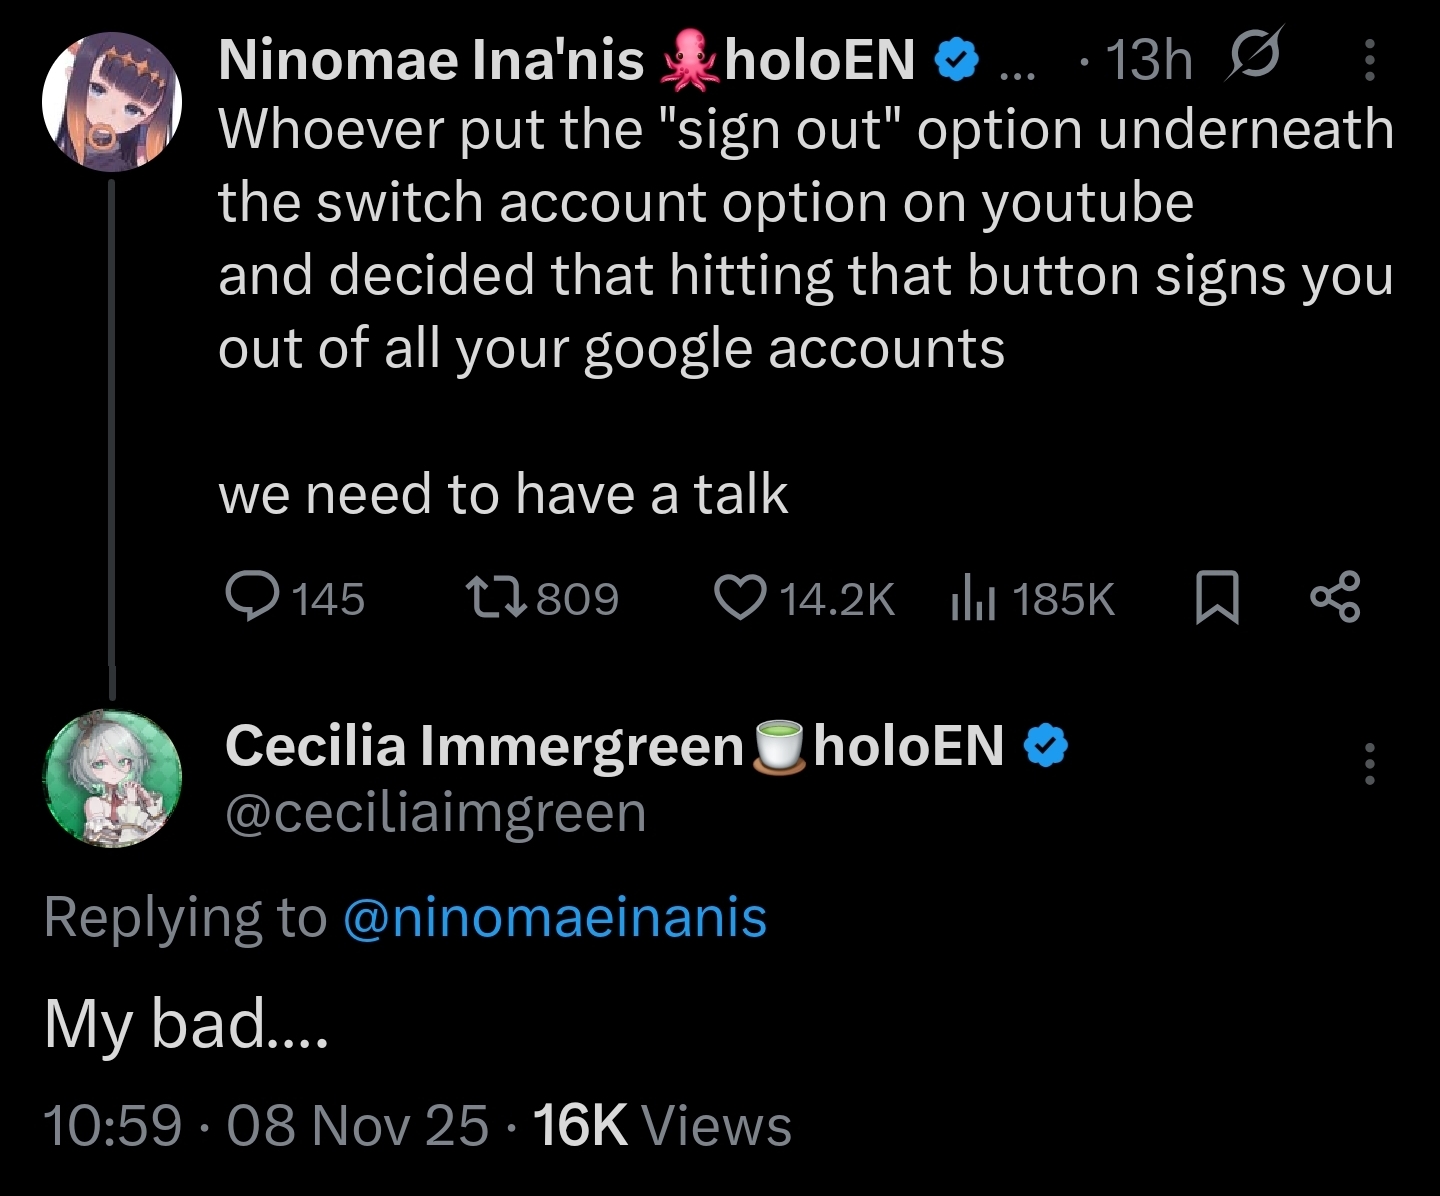1440x1196 pixels.
Task: Click the 10:59 · 08 Nov 25 timestamp
Action: 266,1125
